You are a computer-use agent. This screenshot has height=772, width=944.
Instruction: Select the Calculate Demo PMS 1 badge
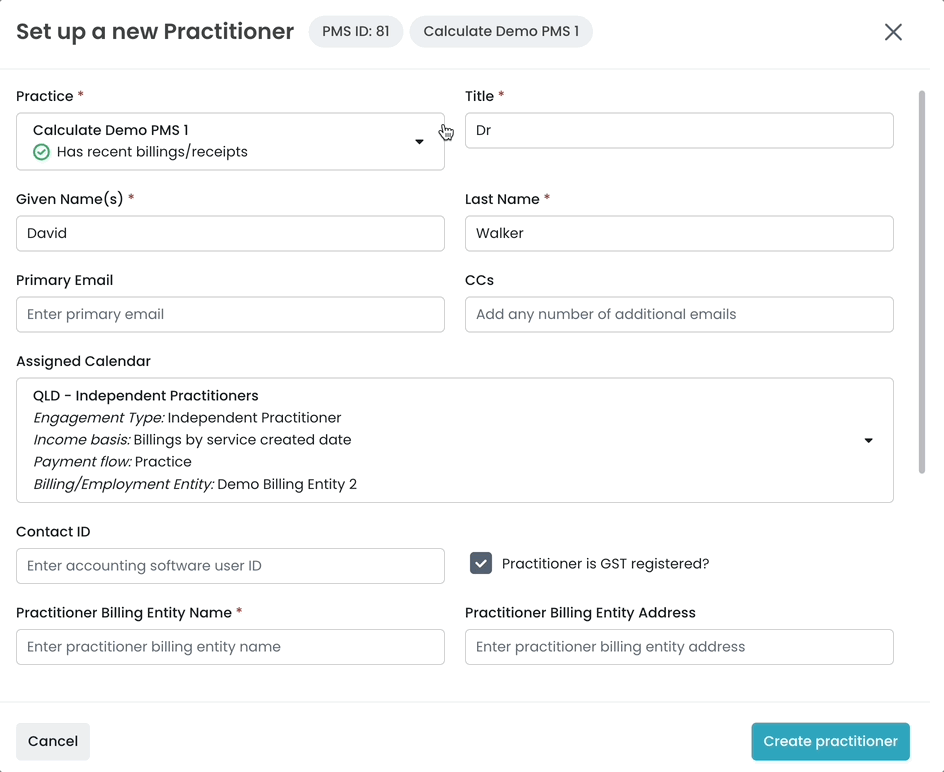click(x=501, y=31)
